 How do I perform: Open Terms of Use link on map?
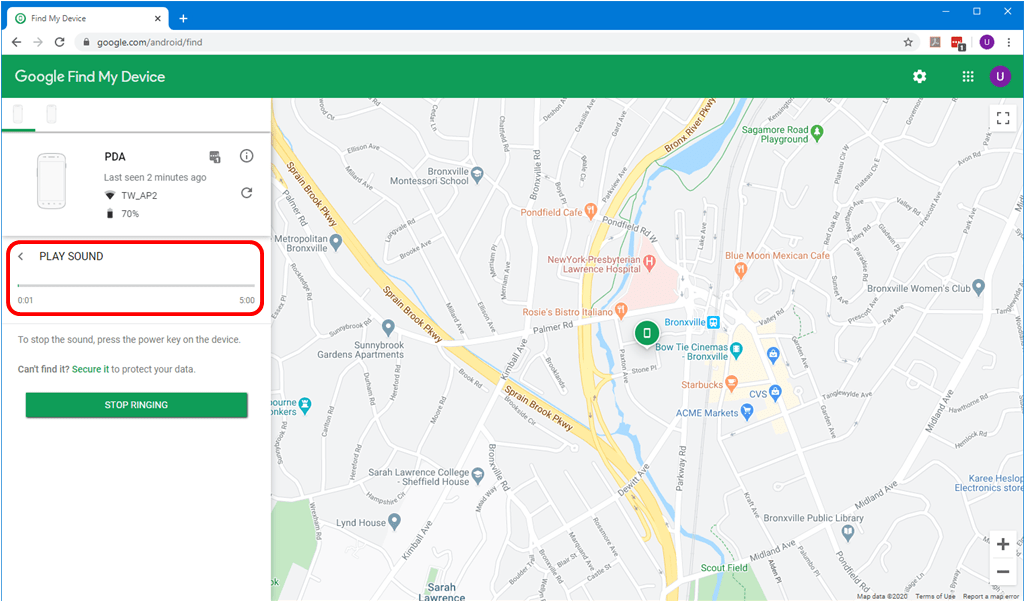[935, 596]
